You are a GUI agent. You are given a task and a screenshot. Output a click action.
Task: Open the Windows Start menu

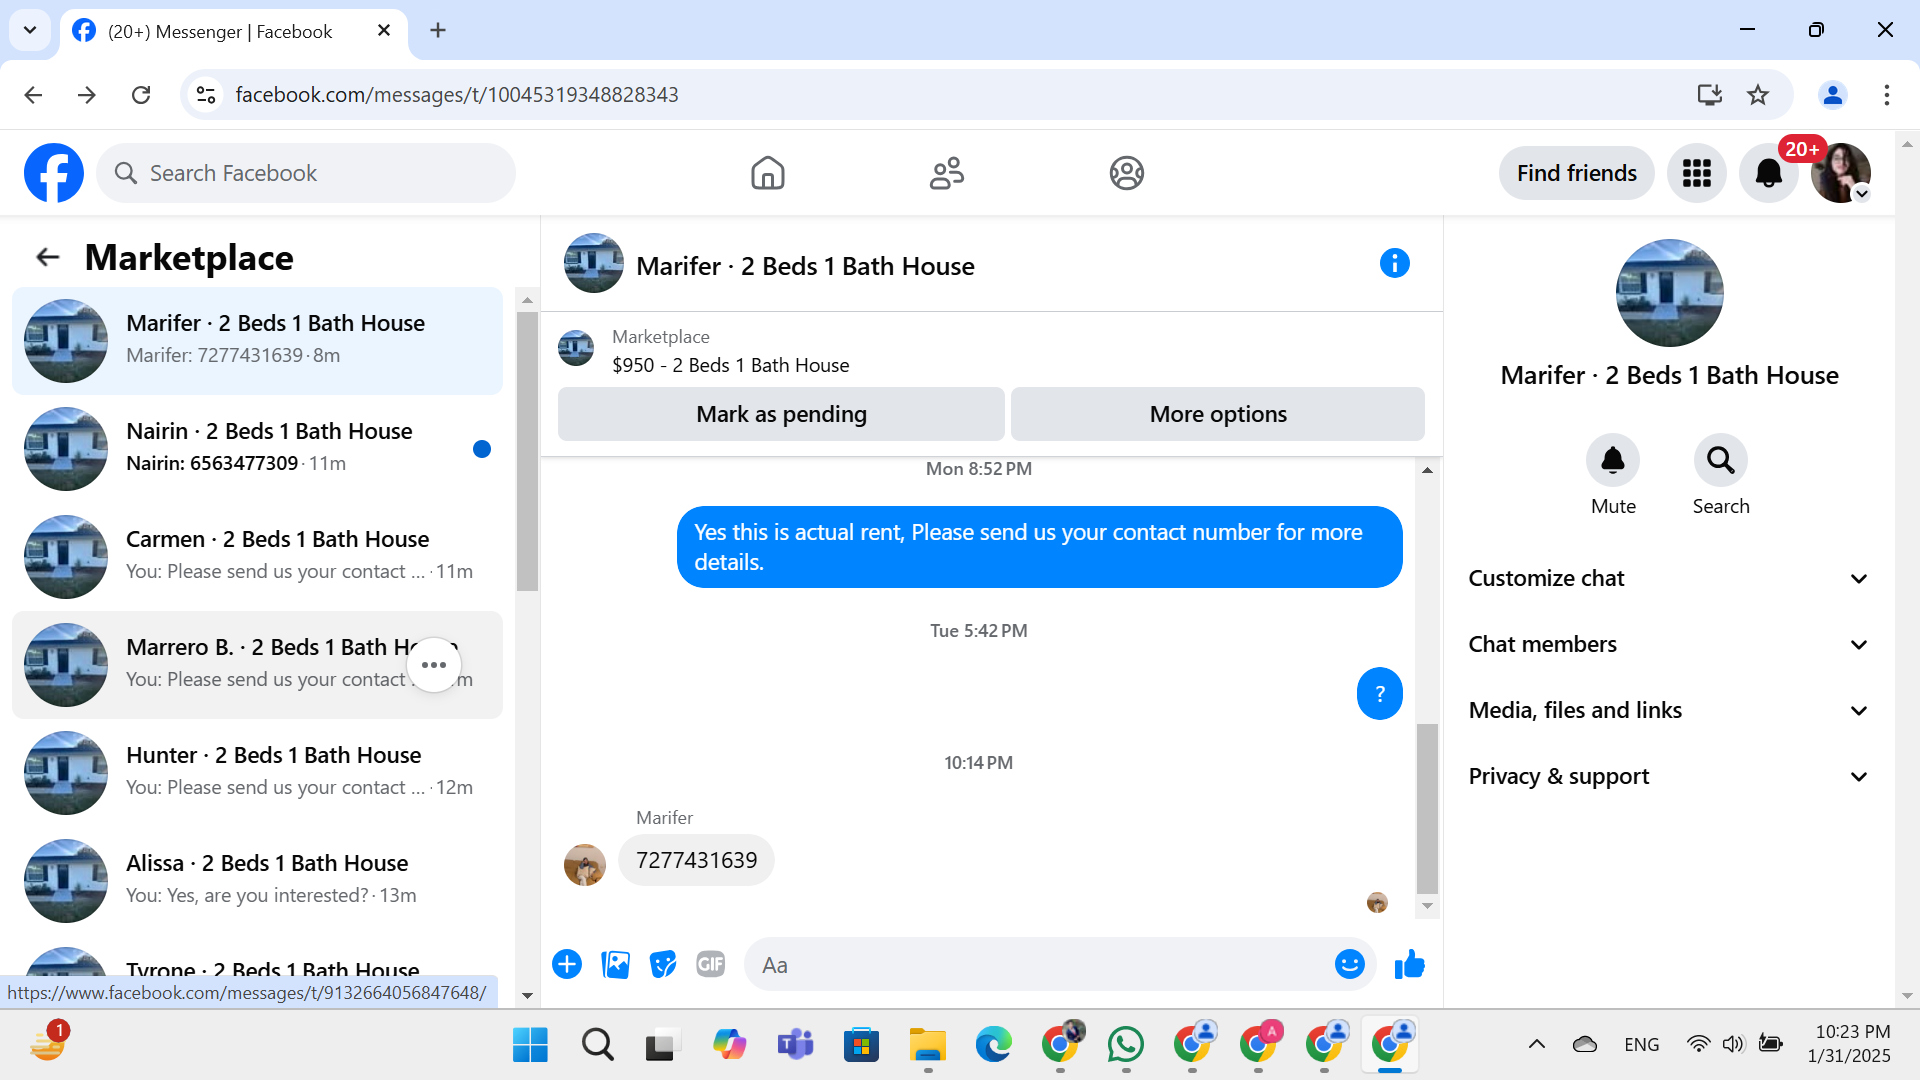point(530,1045)
